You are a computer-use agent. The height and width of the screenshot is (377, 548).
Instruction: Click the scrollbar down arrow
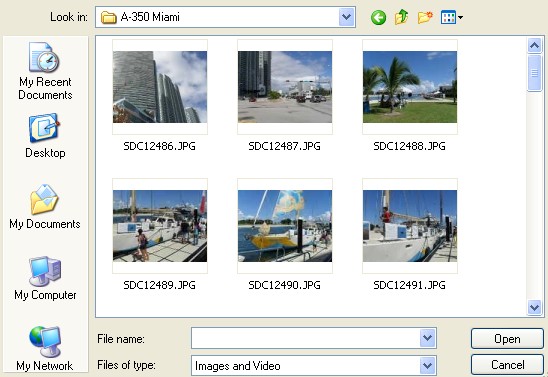(534, 307)
